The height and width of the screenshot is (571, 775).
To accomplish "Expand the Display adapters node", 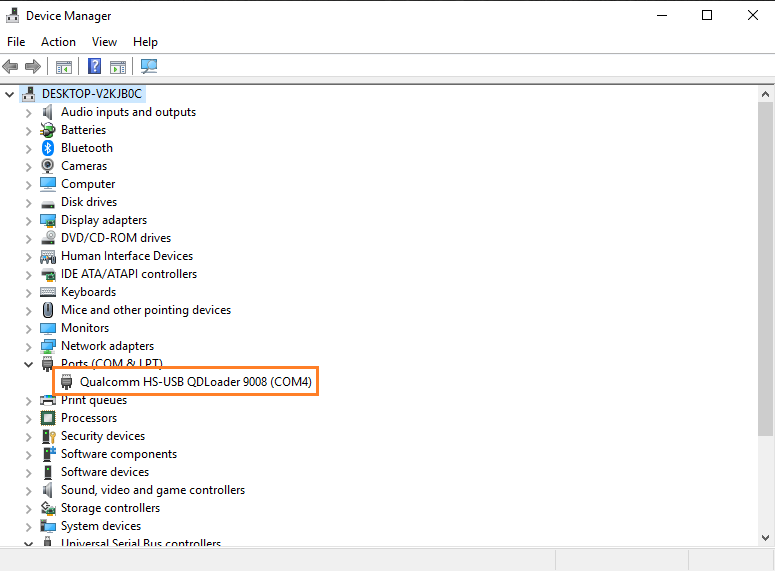I will click(29, 220).
